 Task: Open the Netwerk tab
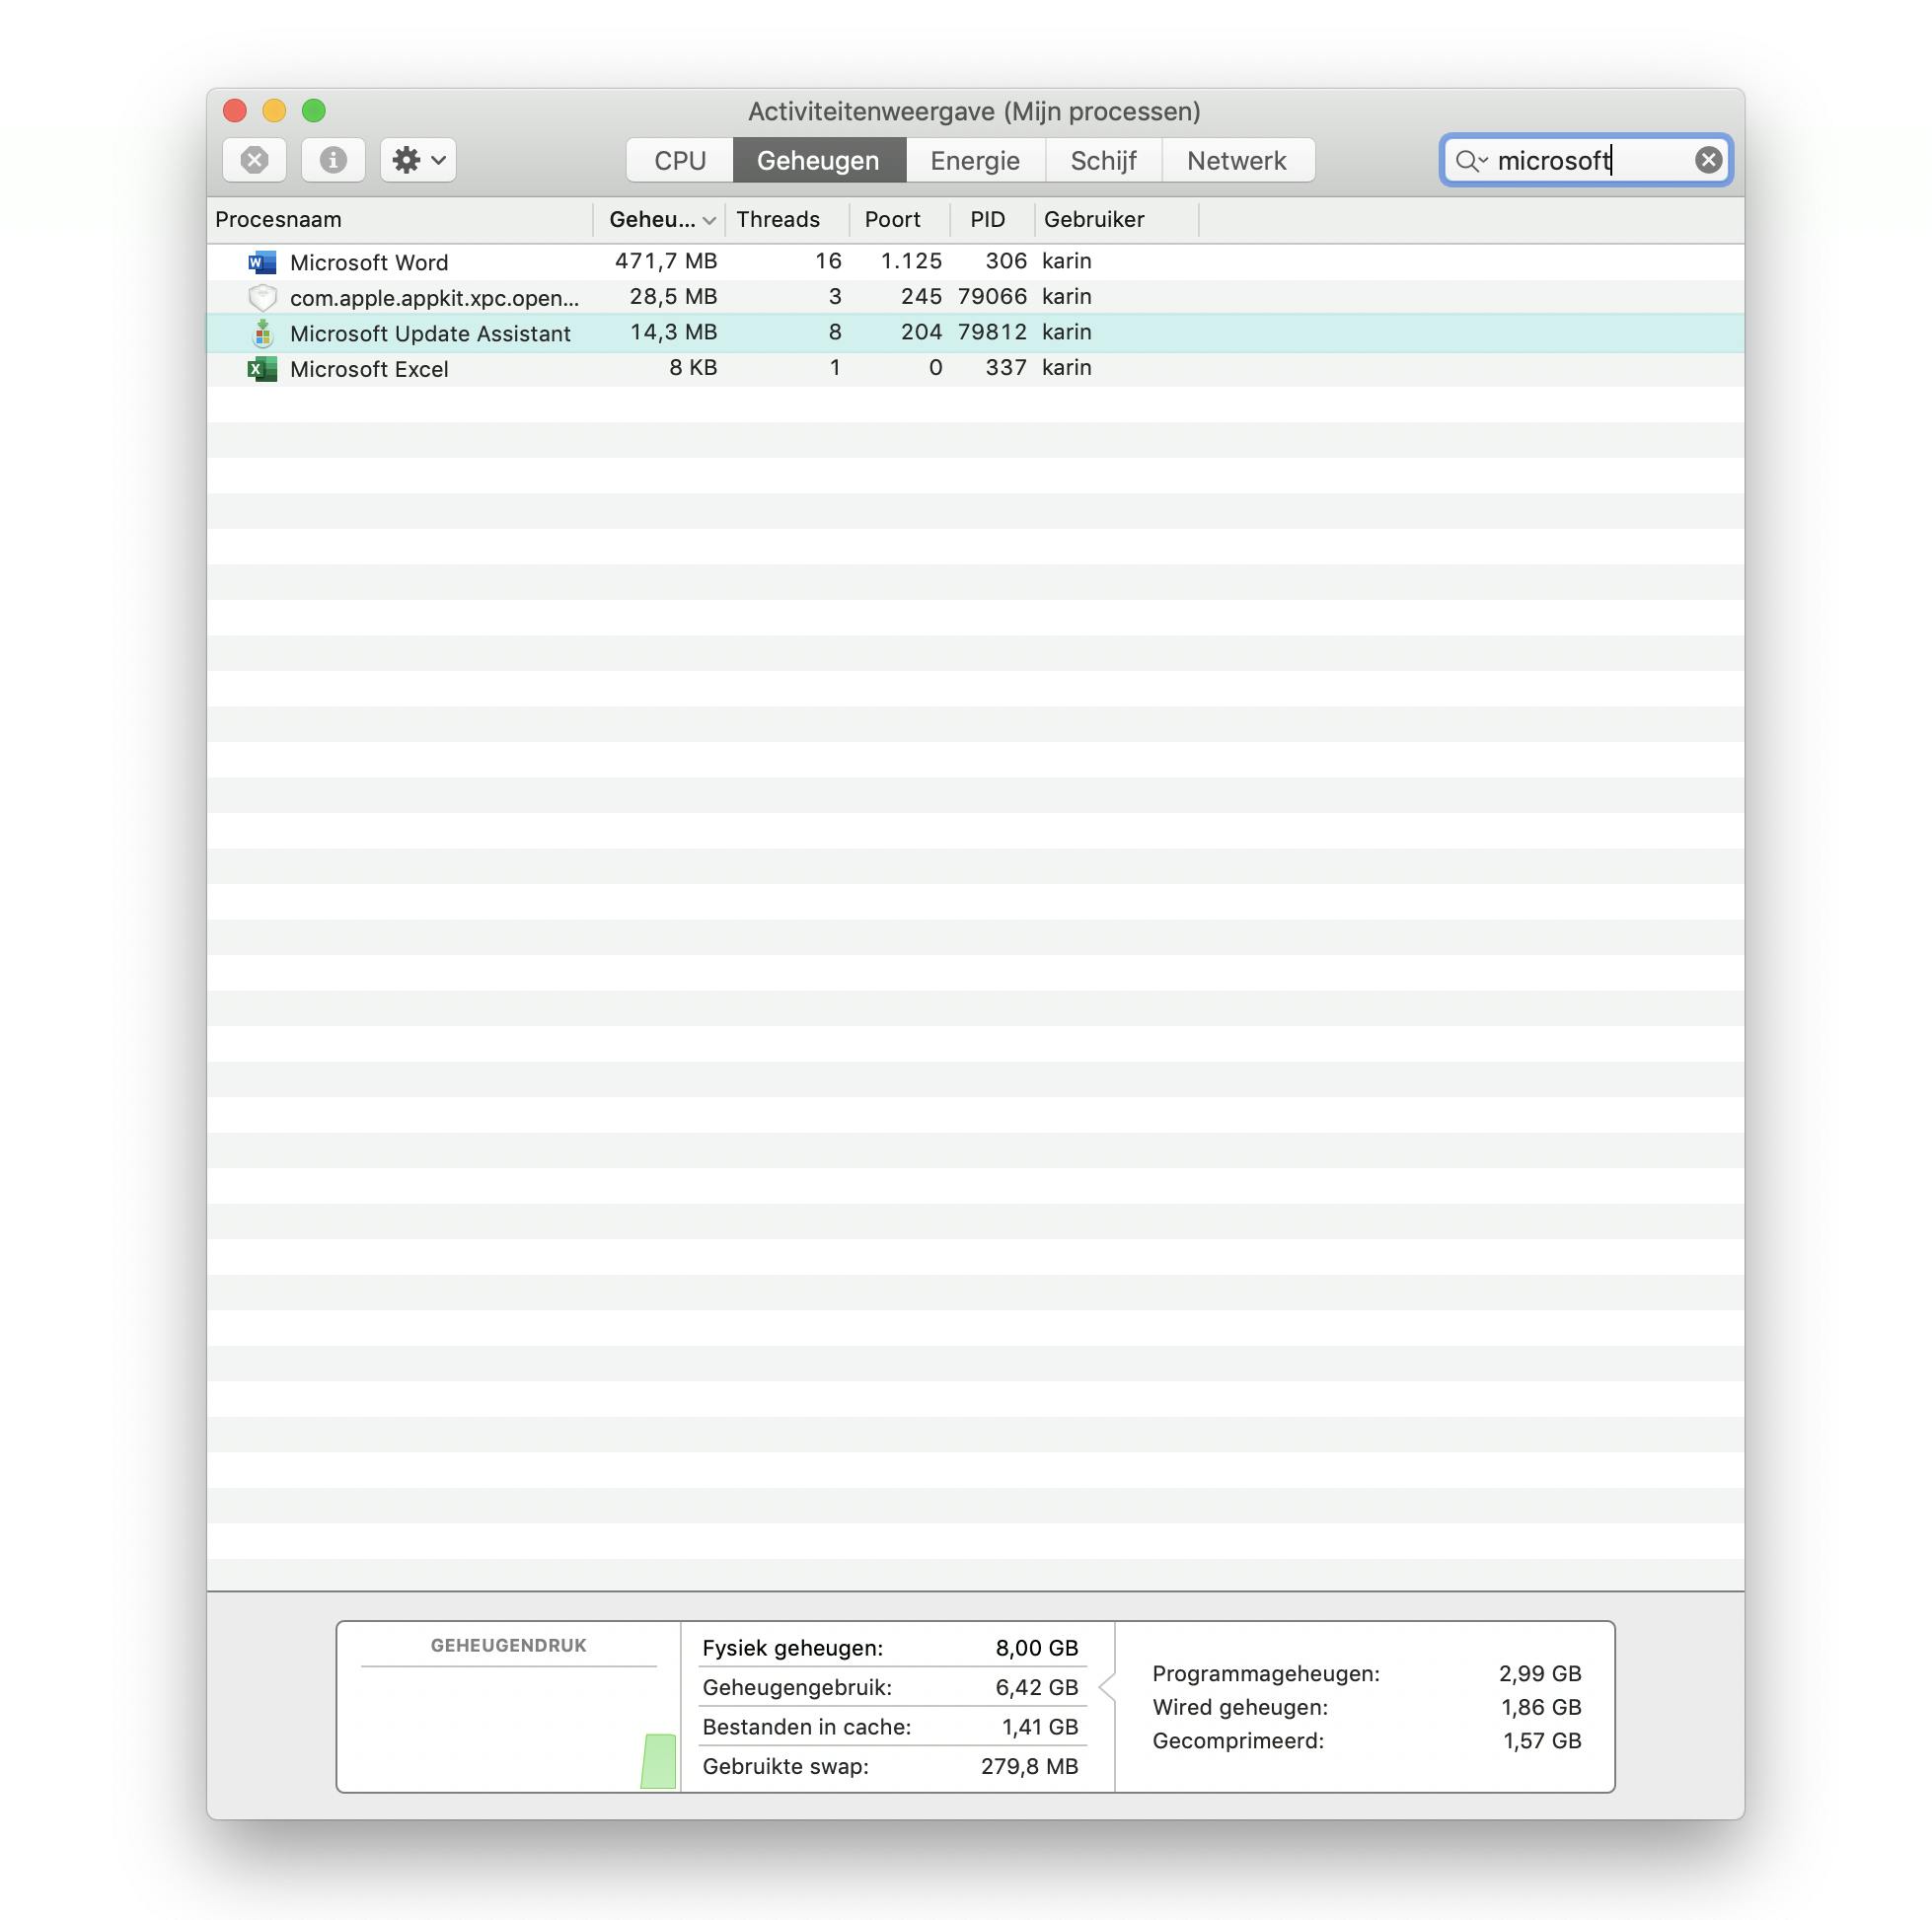[1236, 160]
